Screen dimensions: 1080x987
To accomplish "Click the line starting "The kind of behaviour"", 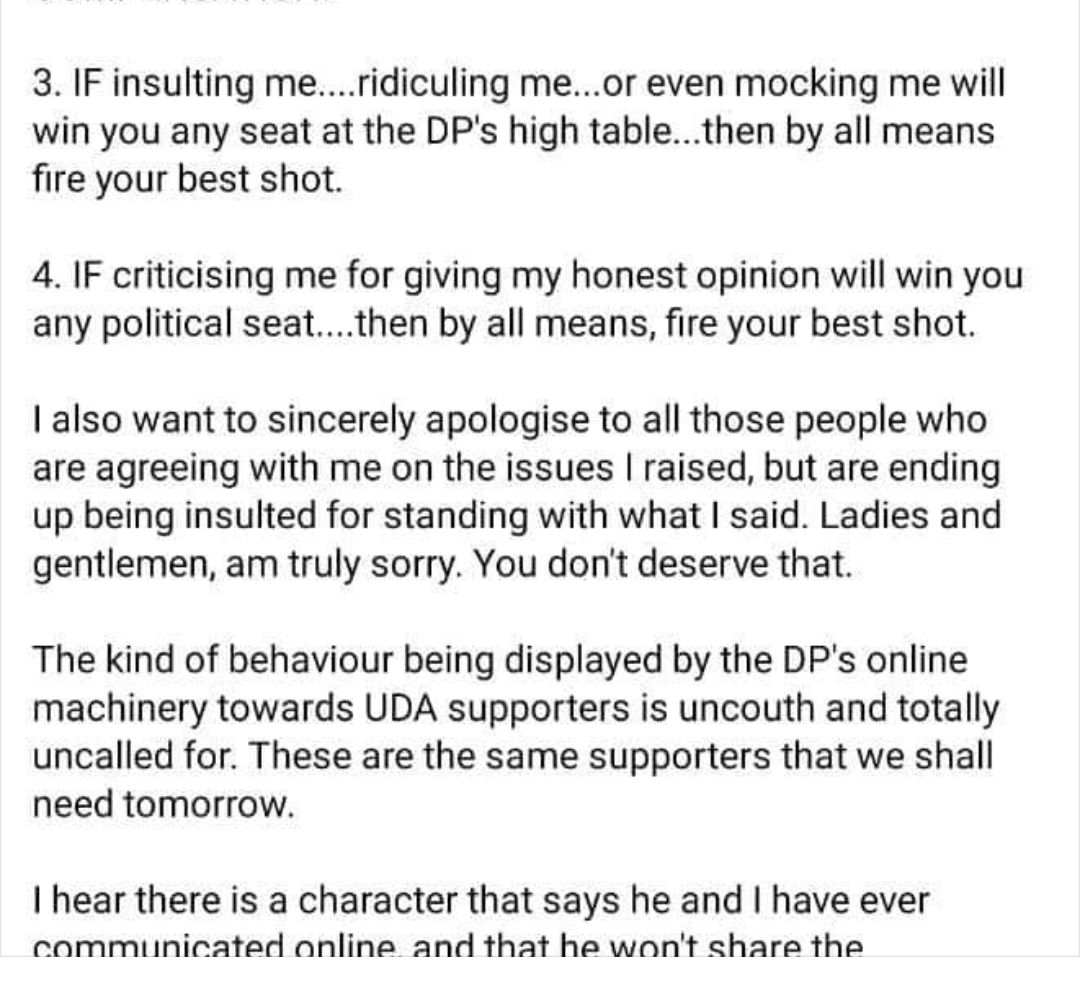I will click(500, 659).
